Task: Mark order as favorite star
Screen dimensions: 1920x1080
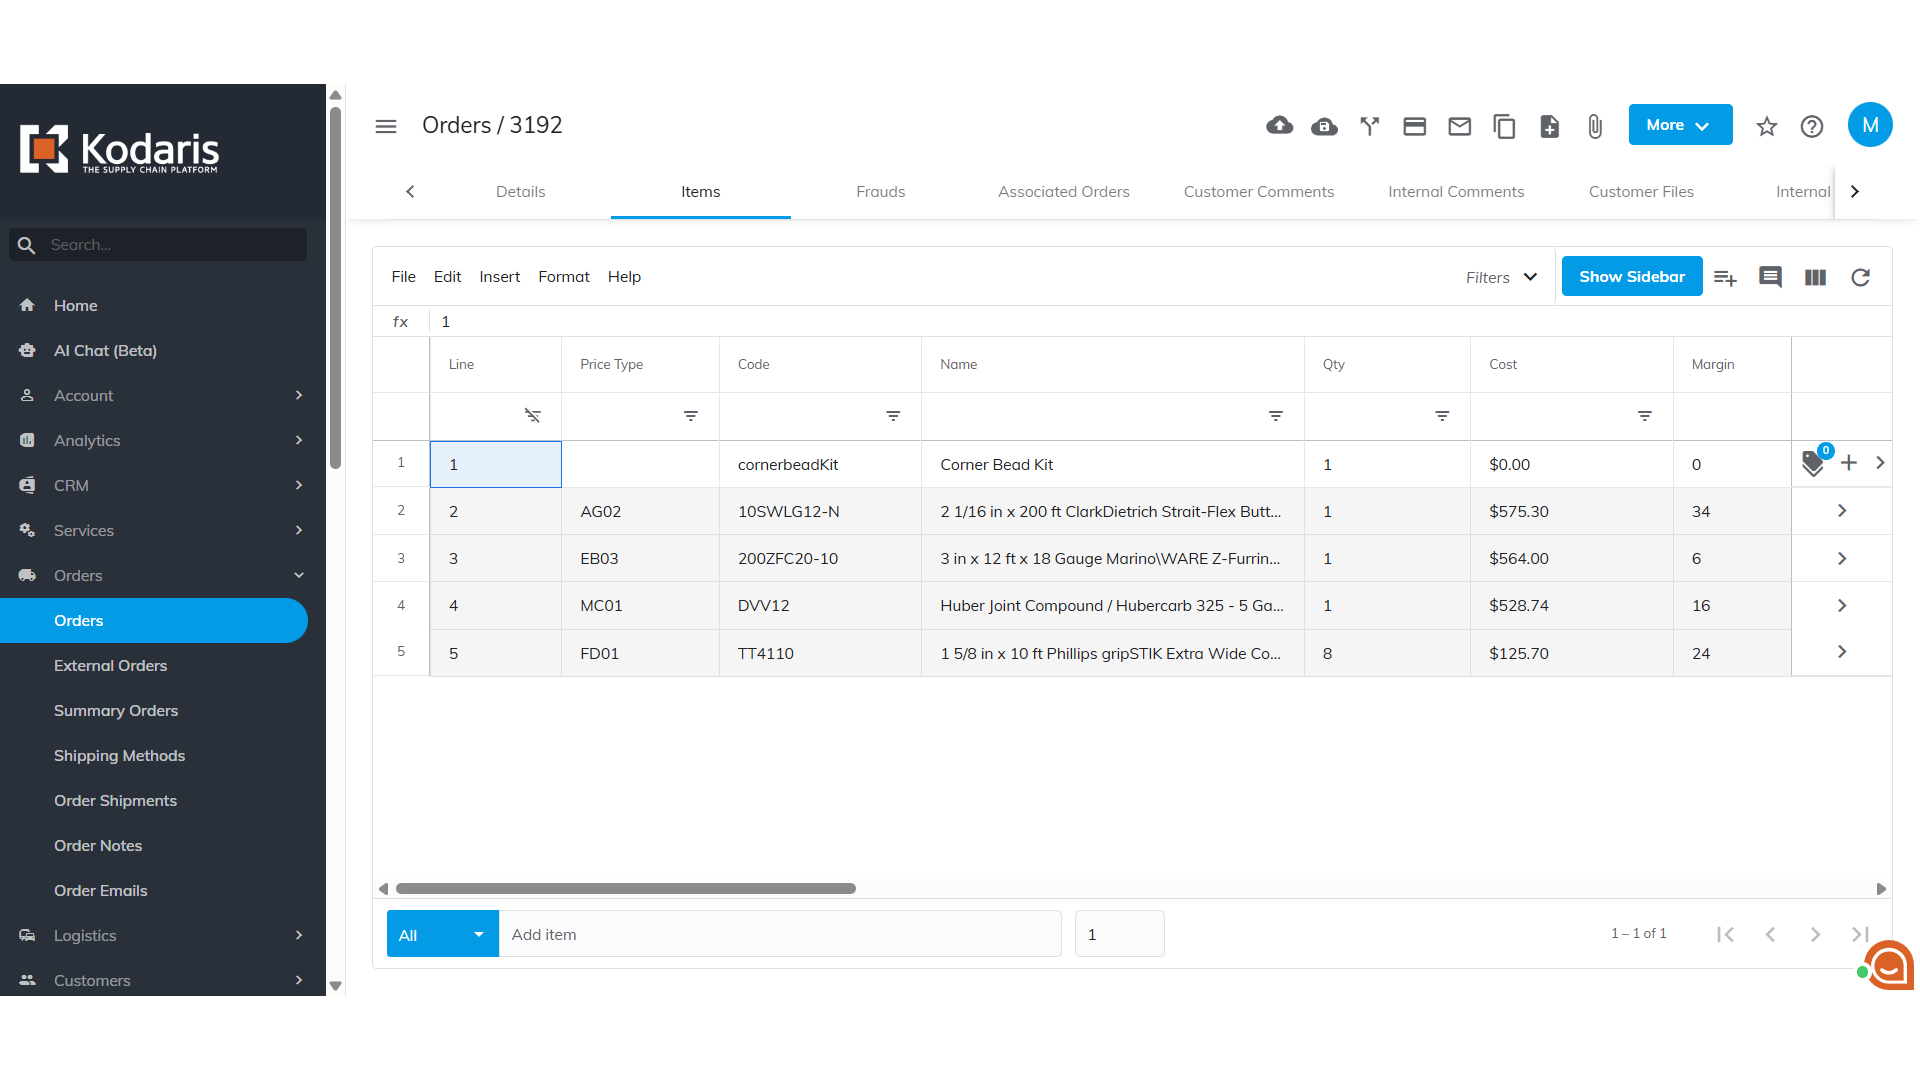Action: tap(1766, 126)
